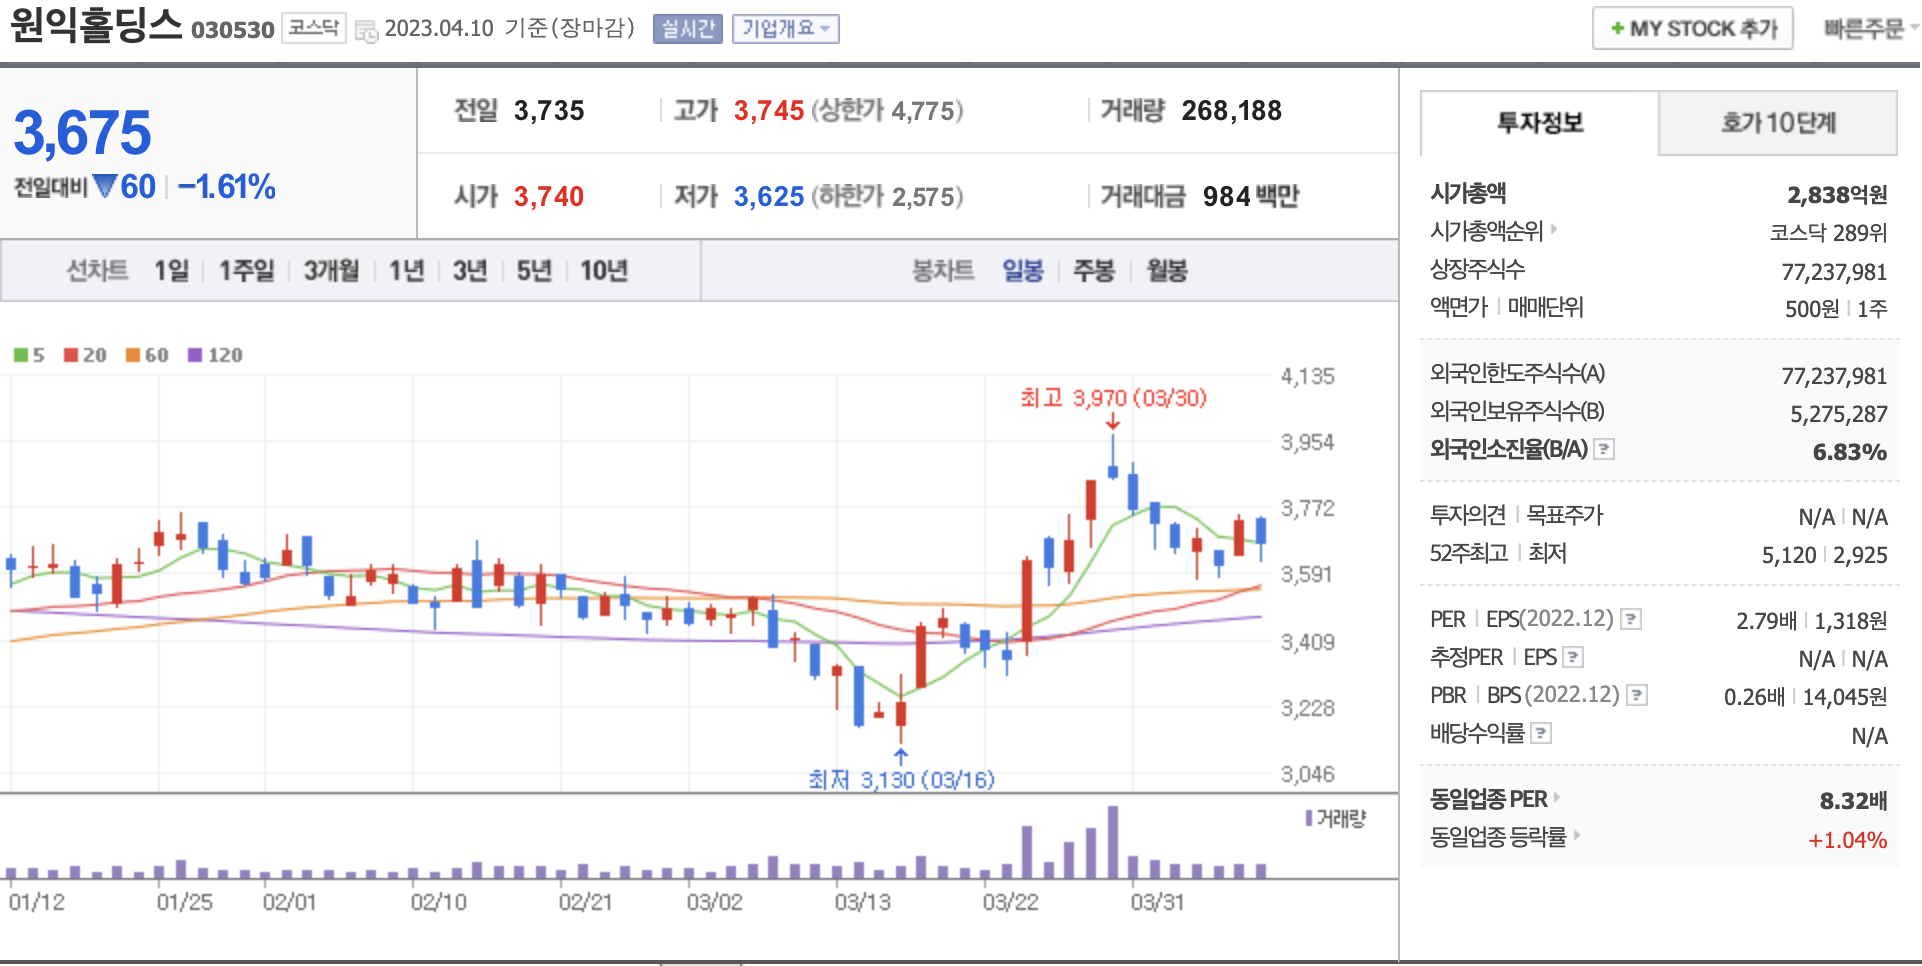Switch to the 주봉 weekly candle chart
1922x966 pixels.
1093,271
